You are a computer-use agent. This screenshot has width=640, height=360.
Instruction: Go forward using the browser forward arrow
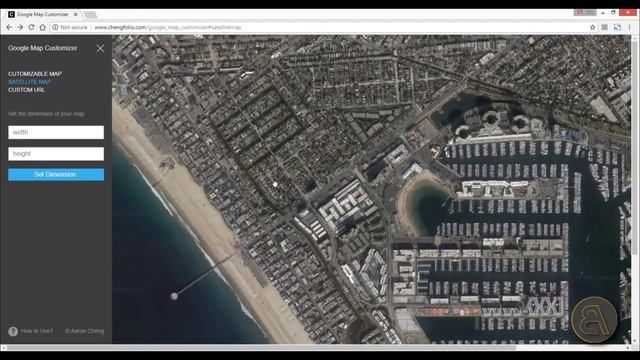click(20, 27)
